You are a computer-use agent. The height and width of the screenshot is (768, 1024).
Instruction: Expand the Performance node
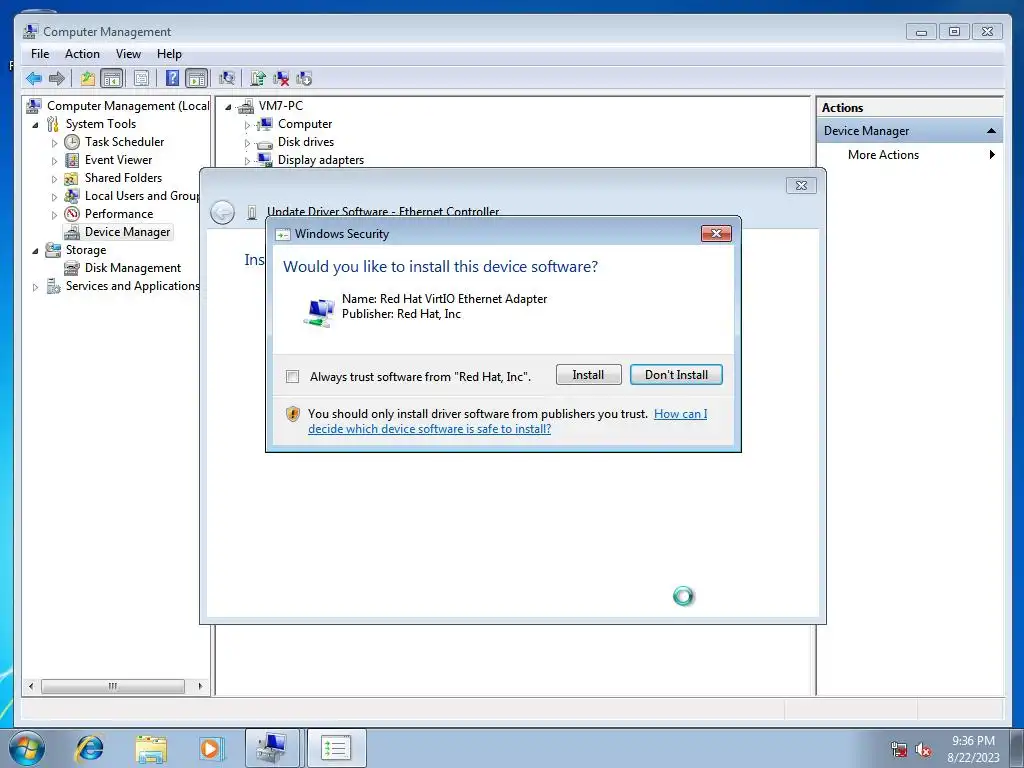pyautogui.click(x=54, y=215)
